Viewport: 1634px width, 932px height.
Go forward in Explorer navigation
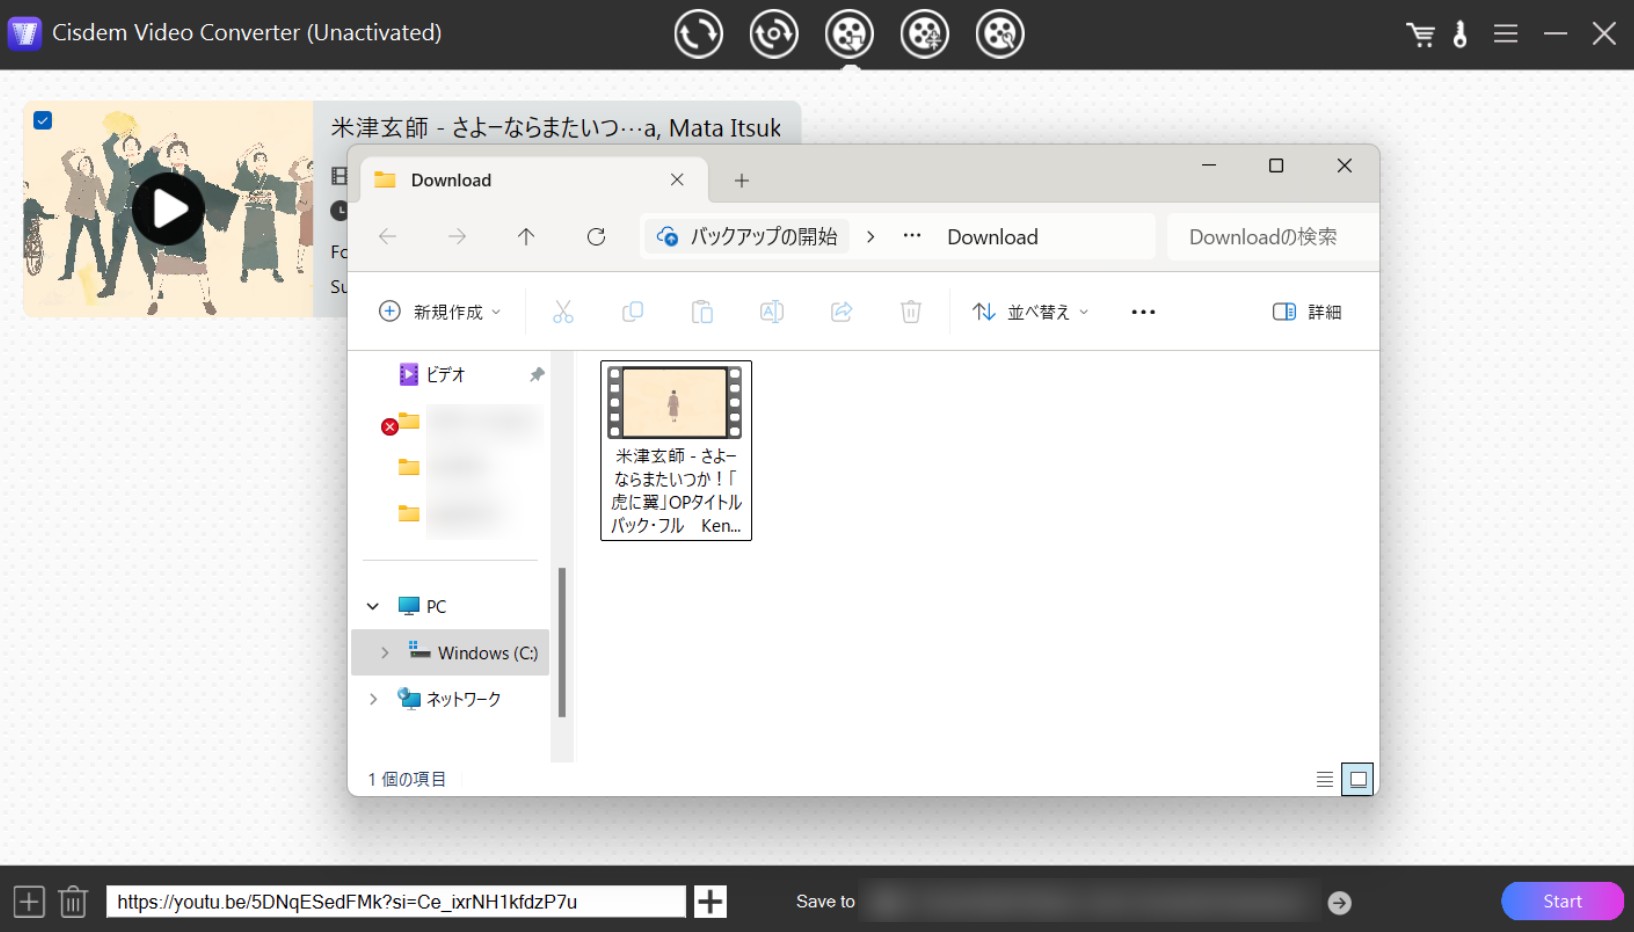point(457,237)
